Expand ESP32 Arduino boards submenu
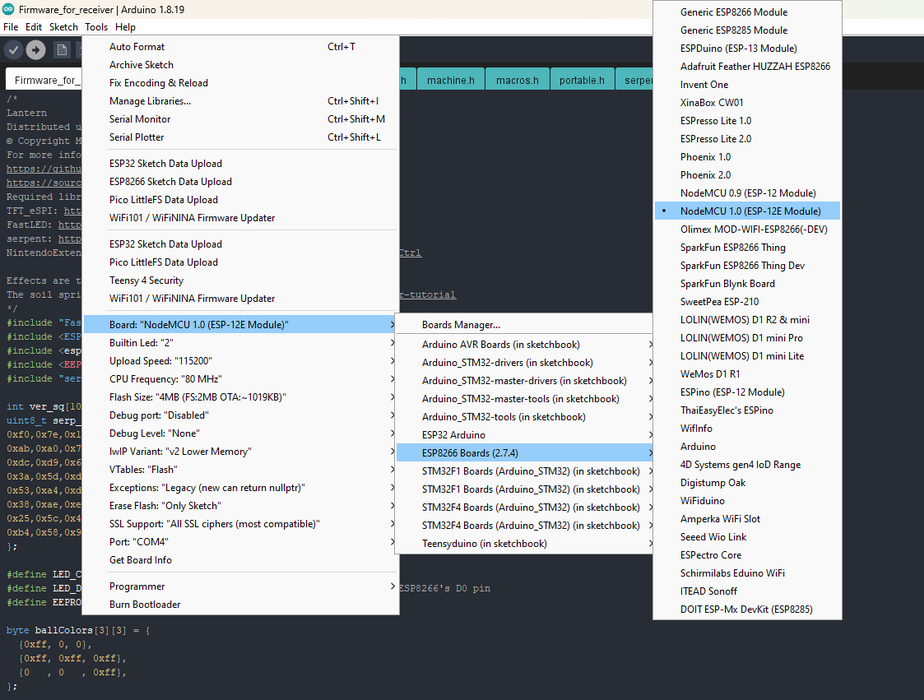 point(524,435)
